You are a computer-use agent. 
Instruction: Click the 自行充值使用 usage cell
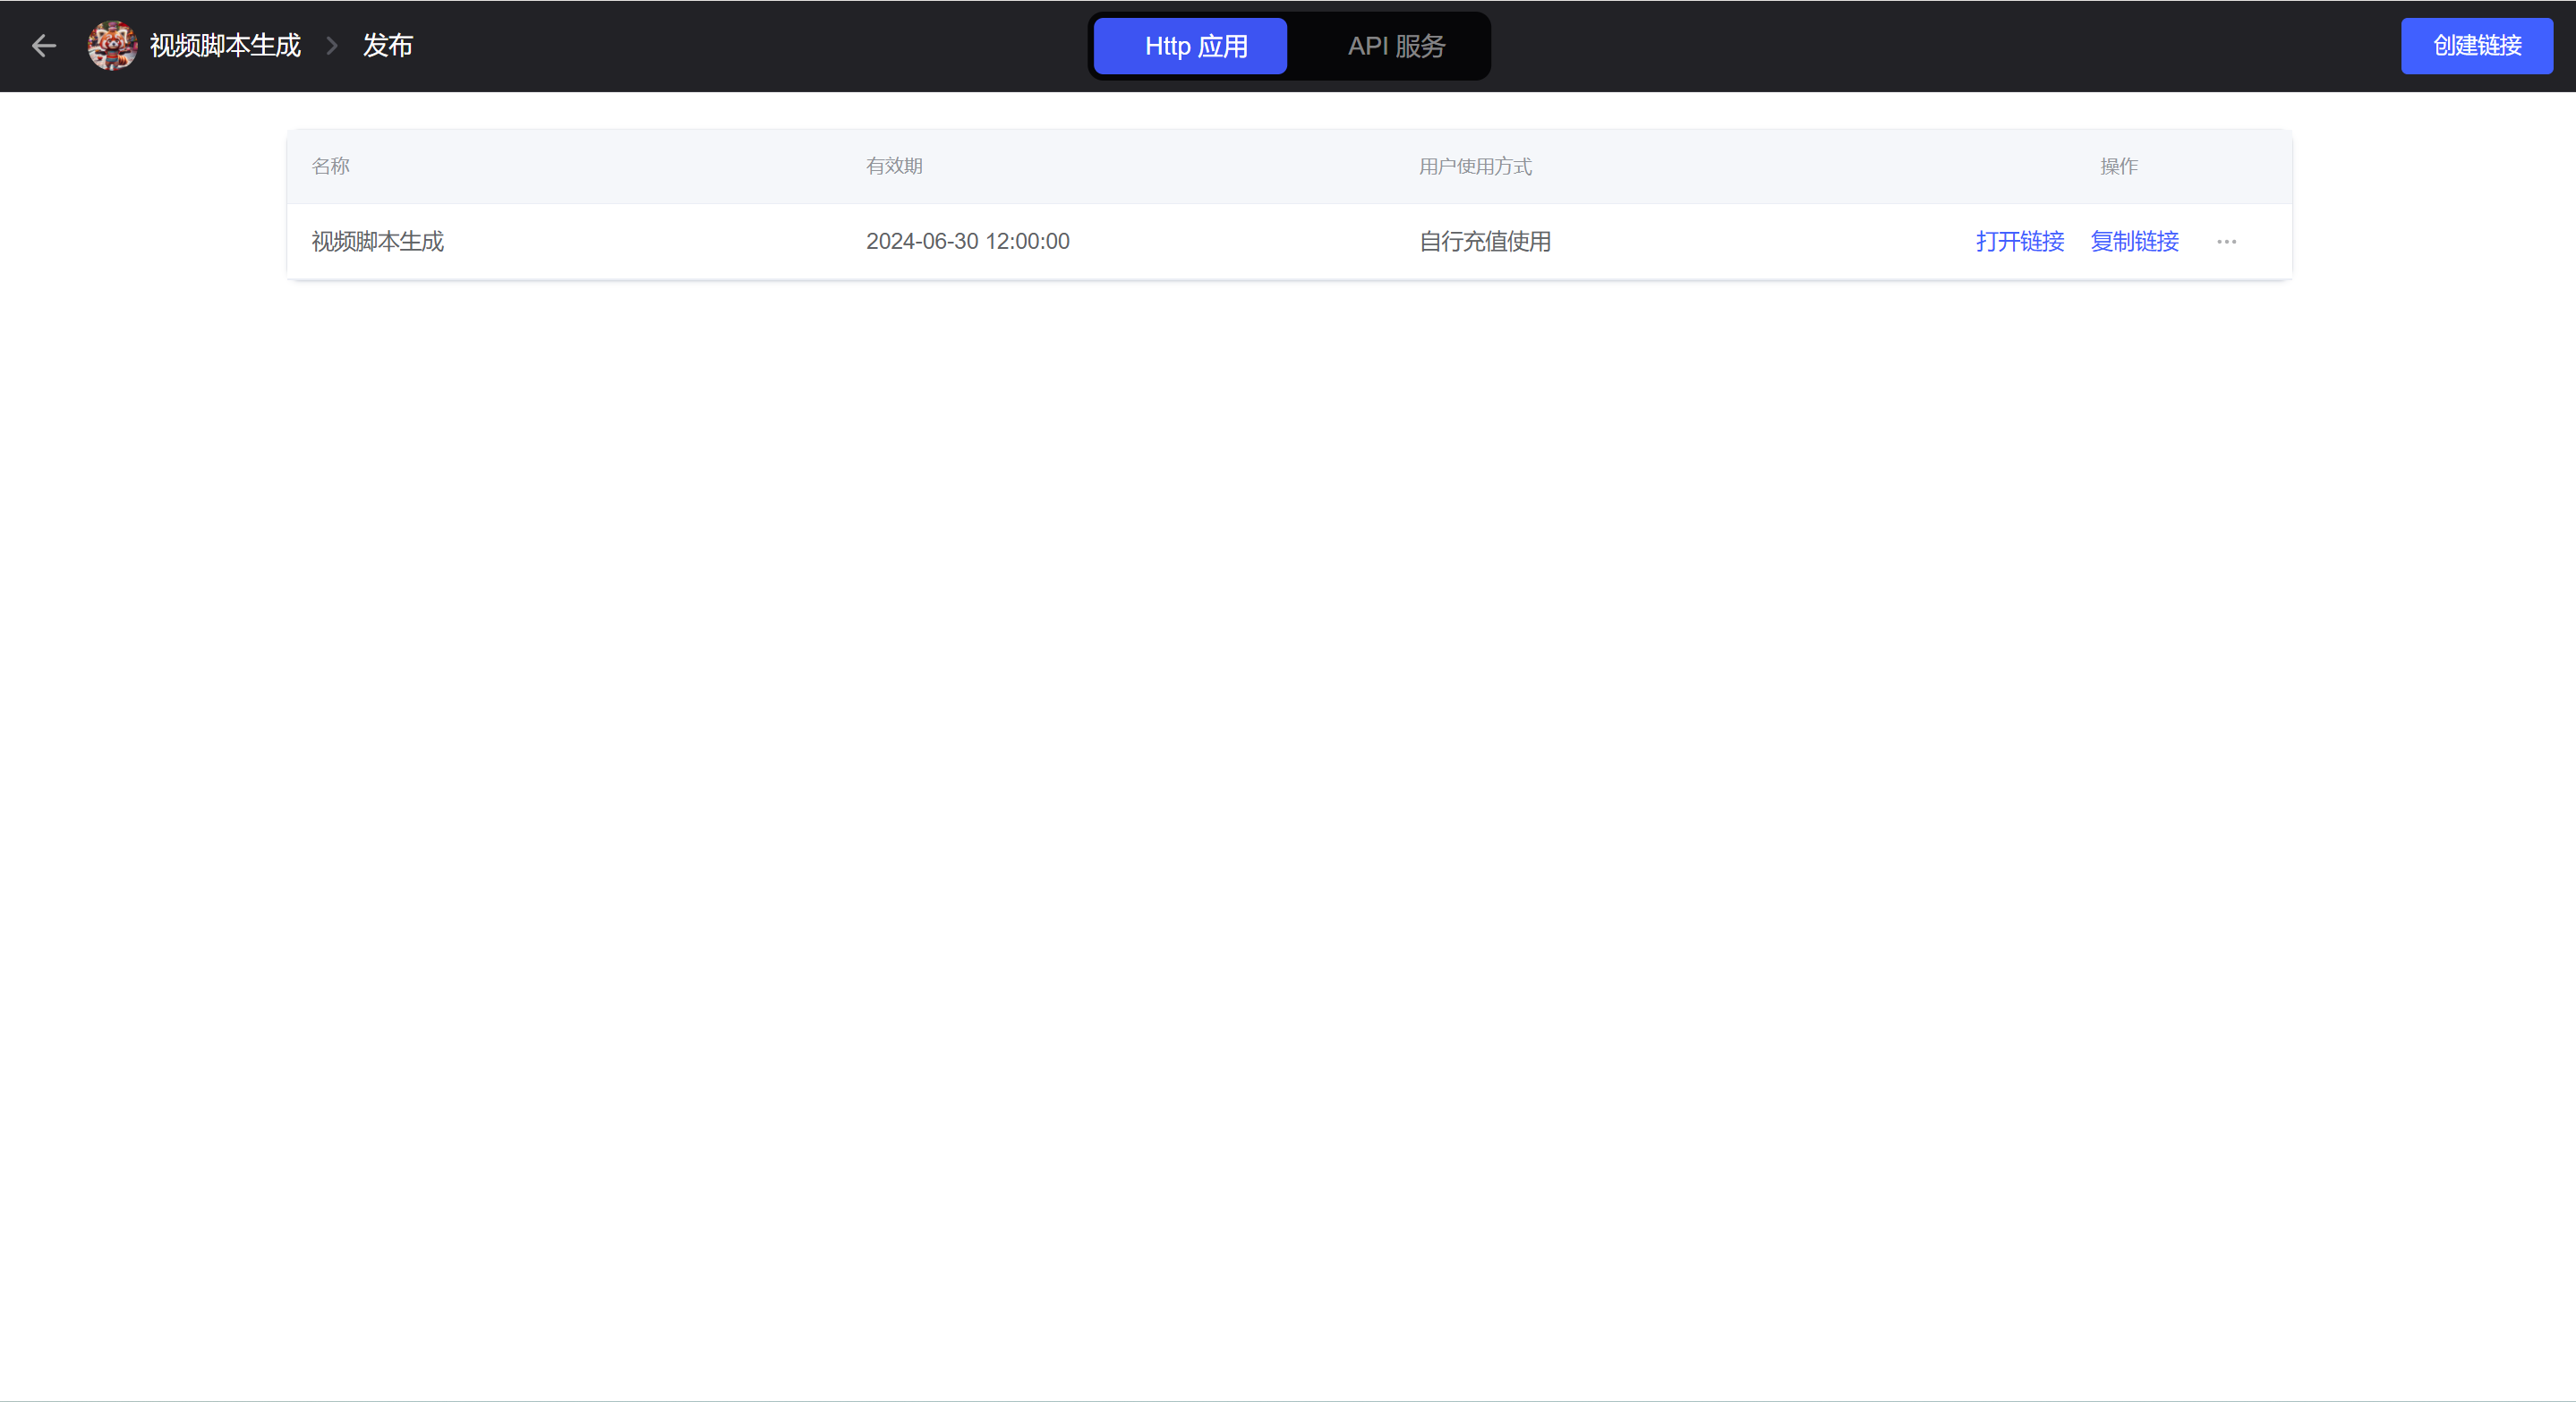pos(1485,242)
